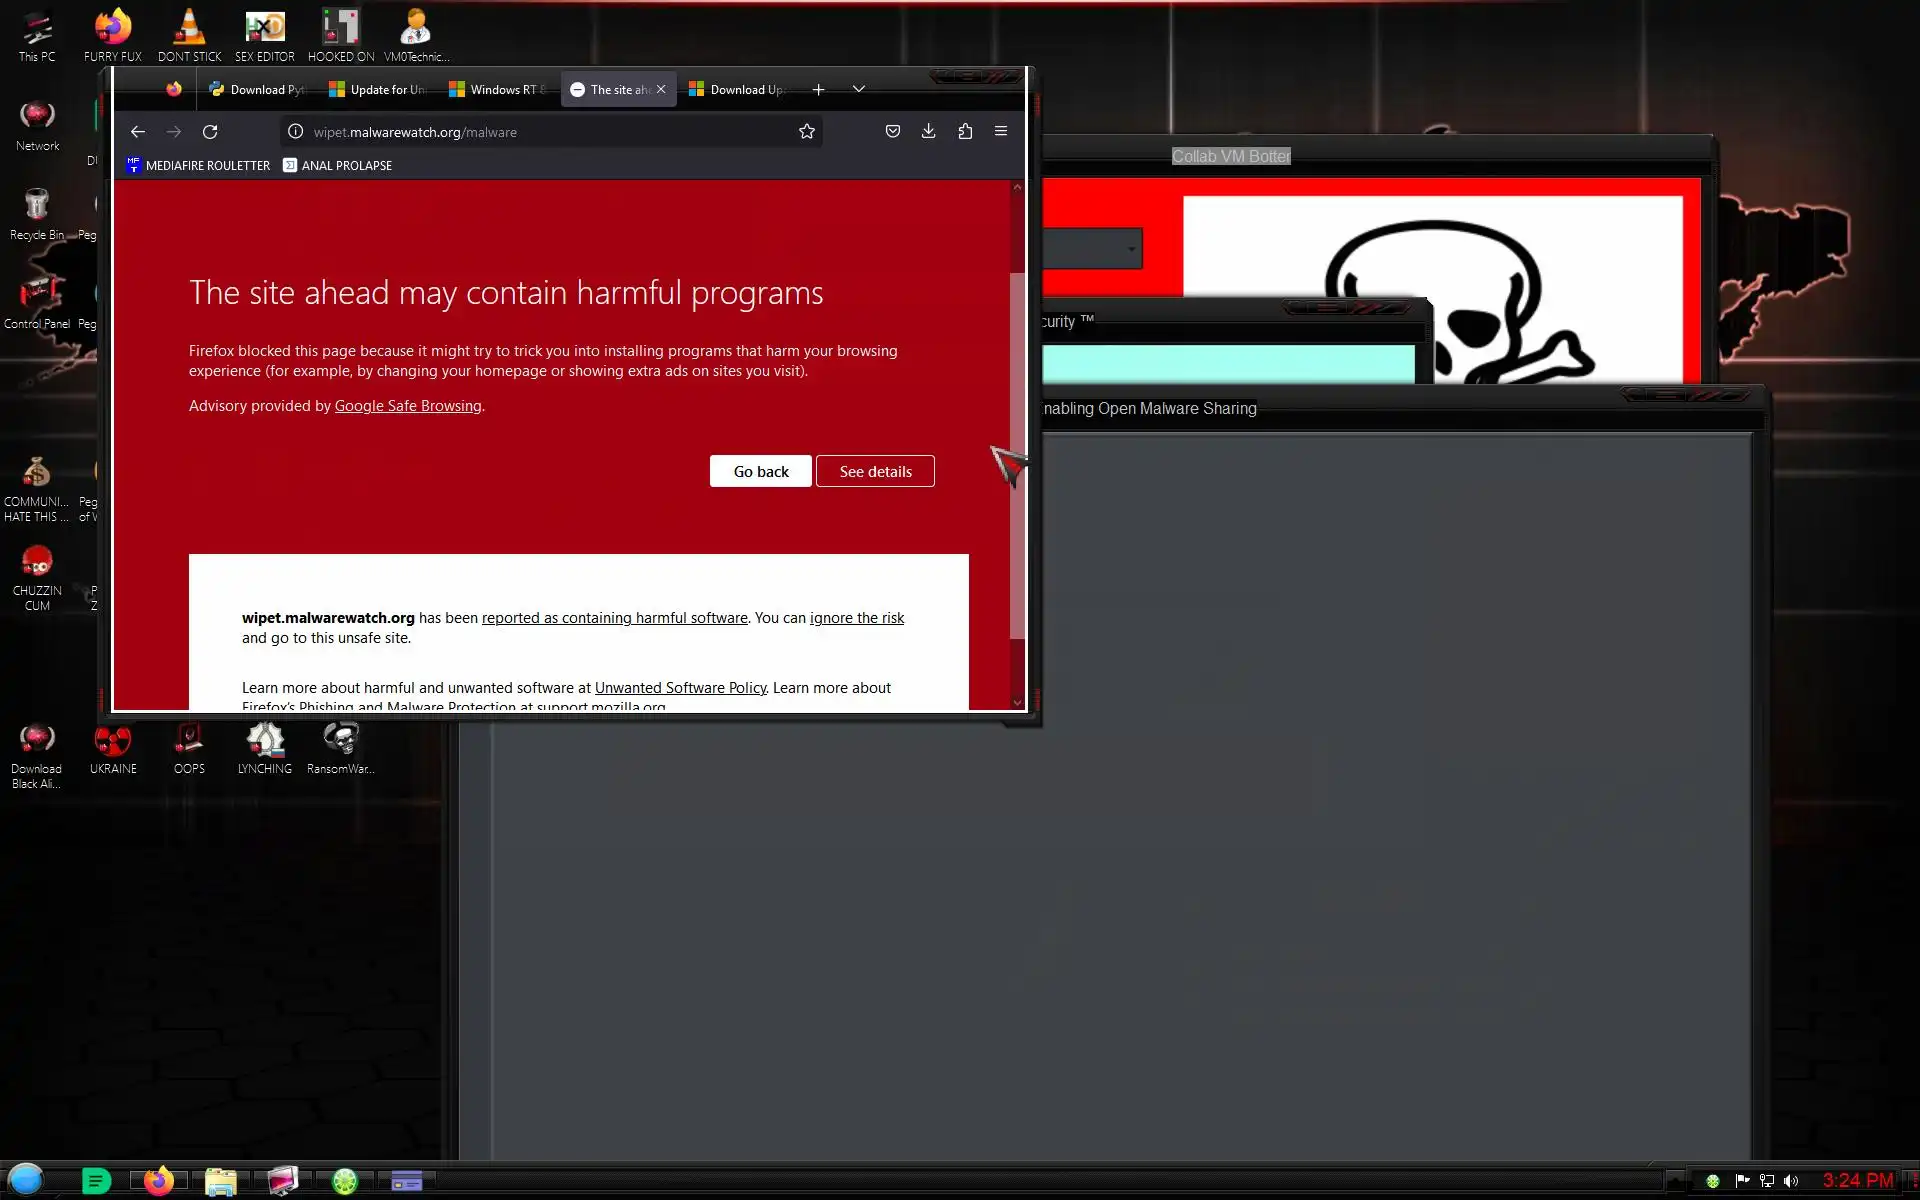
Task: Open the extensions puzzle icon
Action: [x=965, y=132]
